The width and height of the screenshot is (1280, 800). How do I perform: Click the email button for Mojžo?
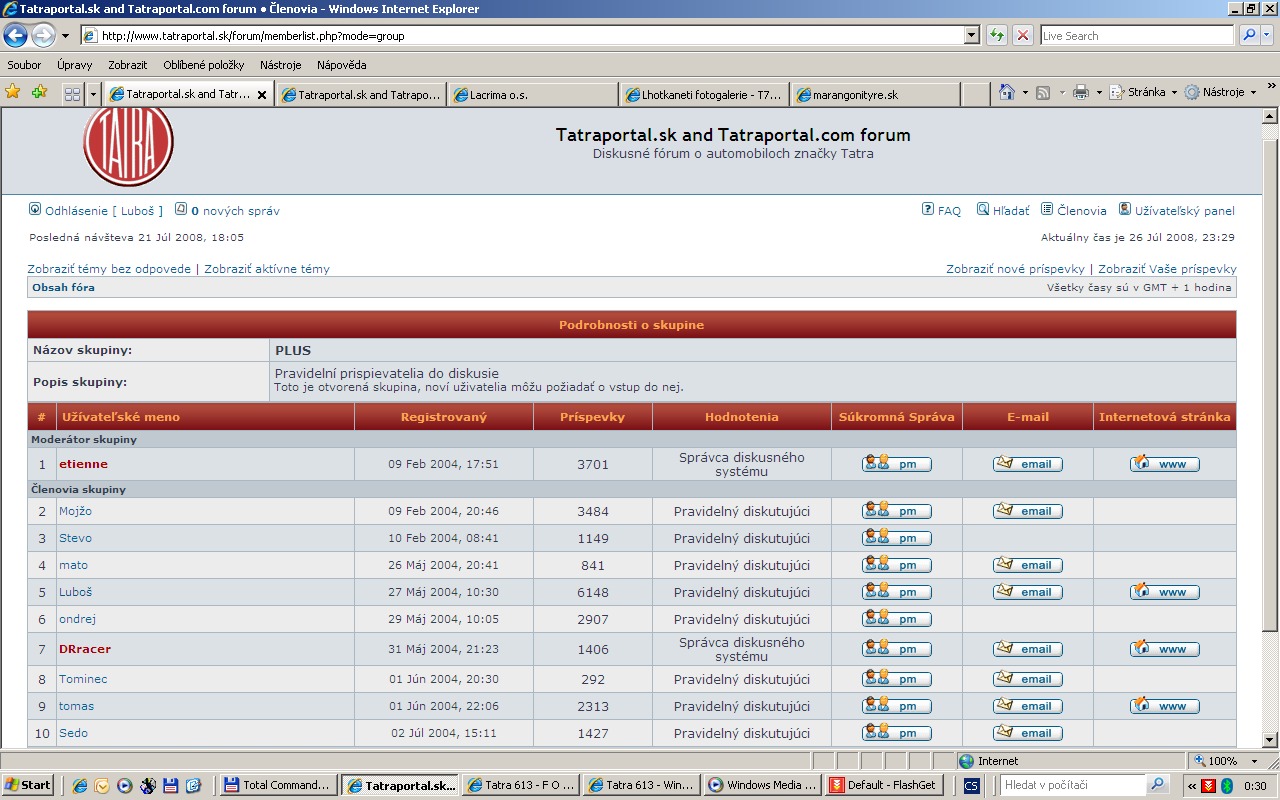click(1027, 511)
